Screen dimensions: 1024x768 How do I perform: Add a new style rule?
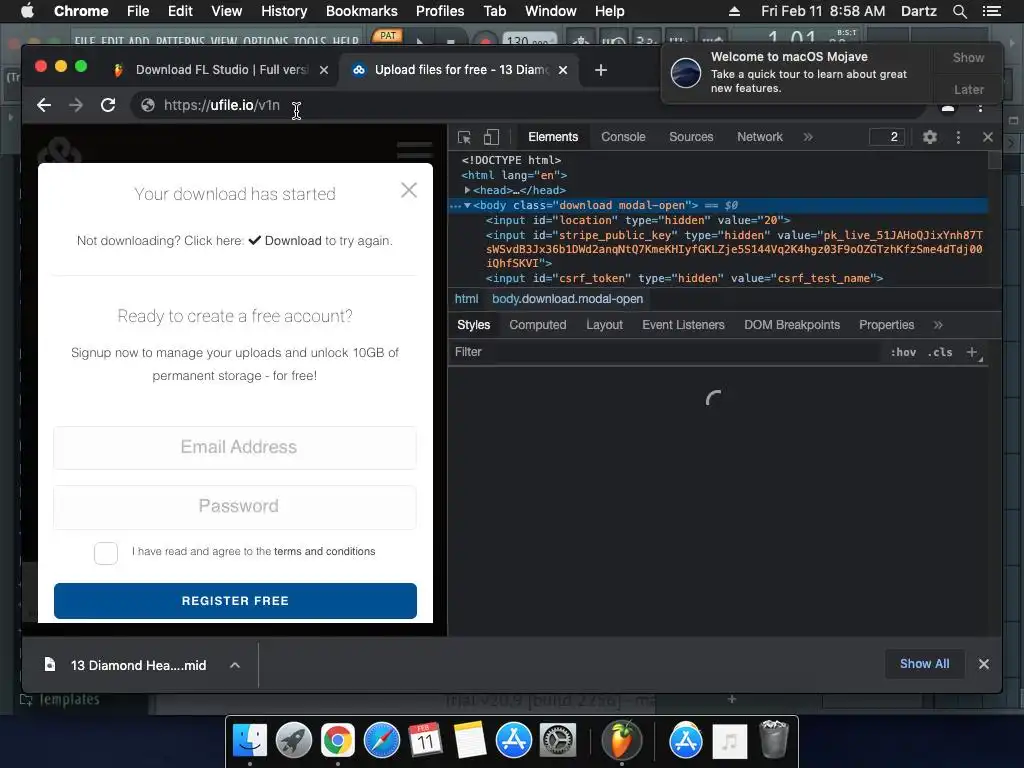972,352
